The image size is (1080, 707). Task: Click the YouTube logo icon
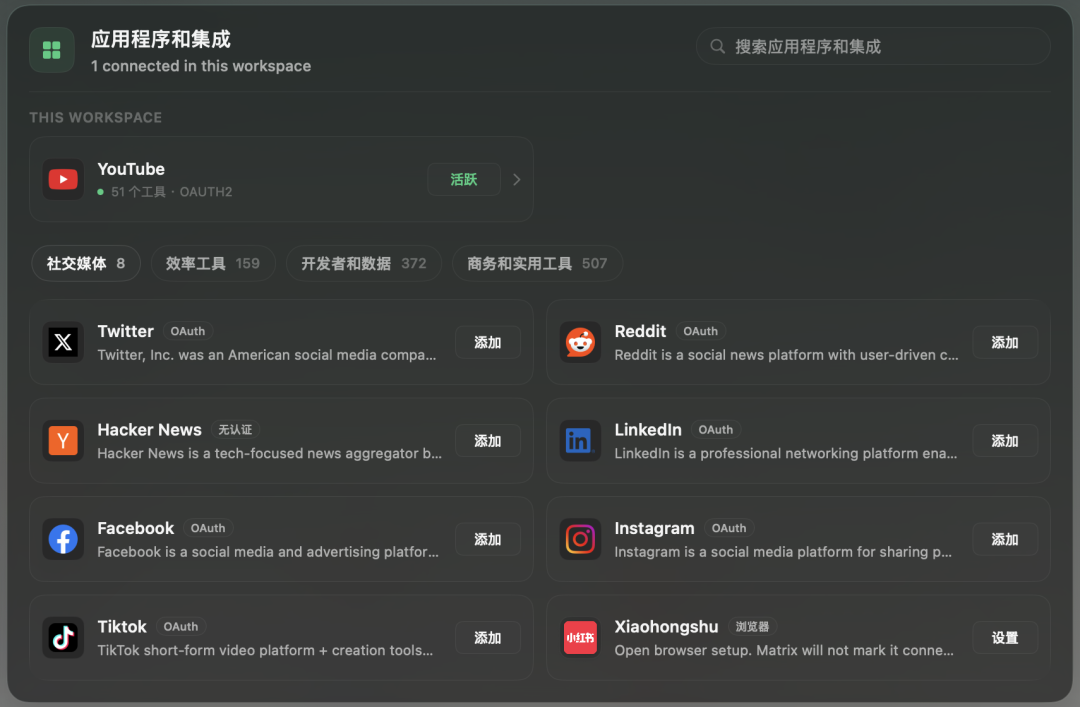[63, 179]
